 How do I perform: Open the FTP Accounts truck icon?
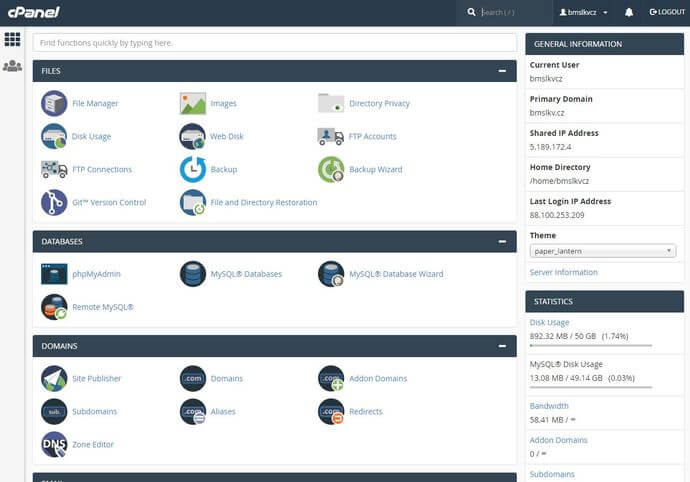coord(331,136)
